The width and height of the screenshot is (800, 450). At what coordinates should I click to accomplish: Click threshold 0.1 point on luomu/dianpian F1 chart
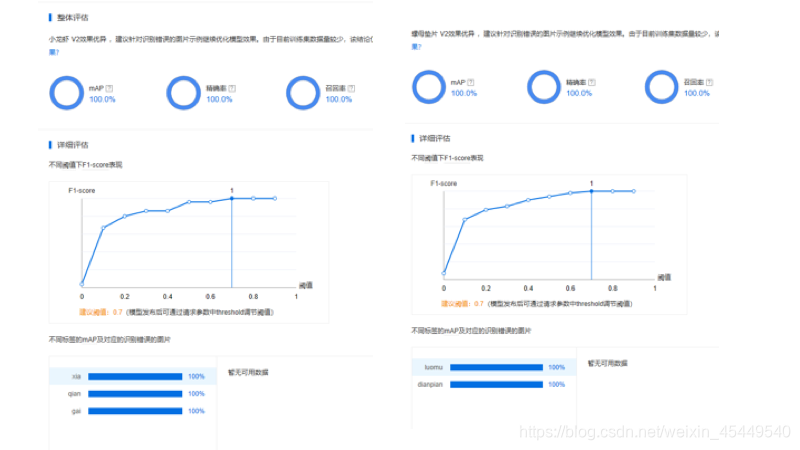pyautogui.click(x=465, y=220)
